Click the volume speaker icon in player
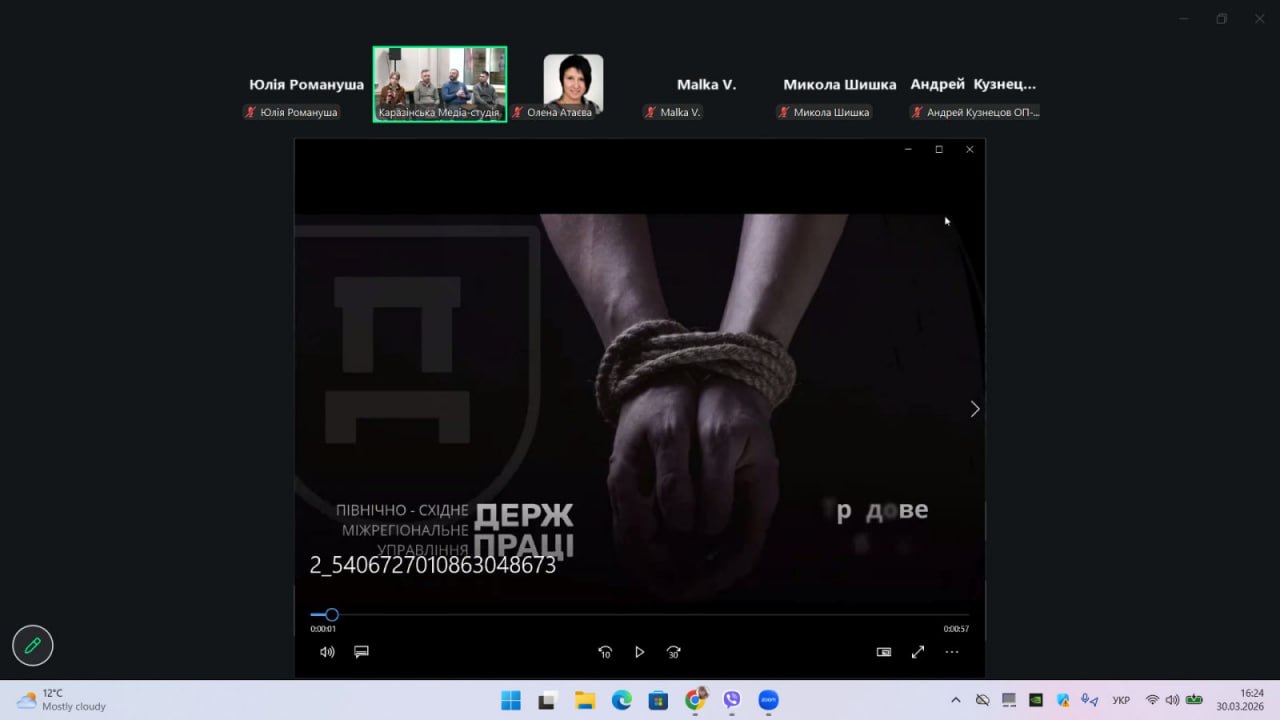The width and height of the screenshot is (1280, 720). point(327,652)
